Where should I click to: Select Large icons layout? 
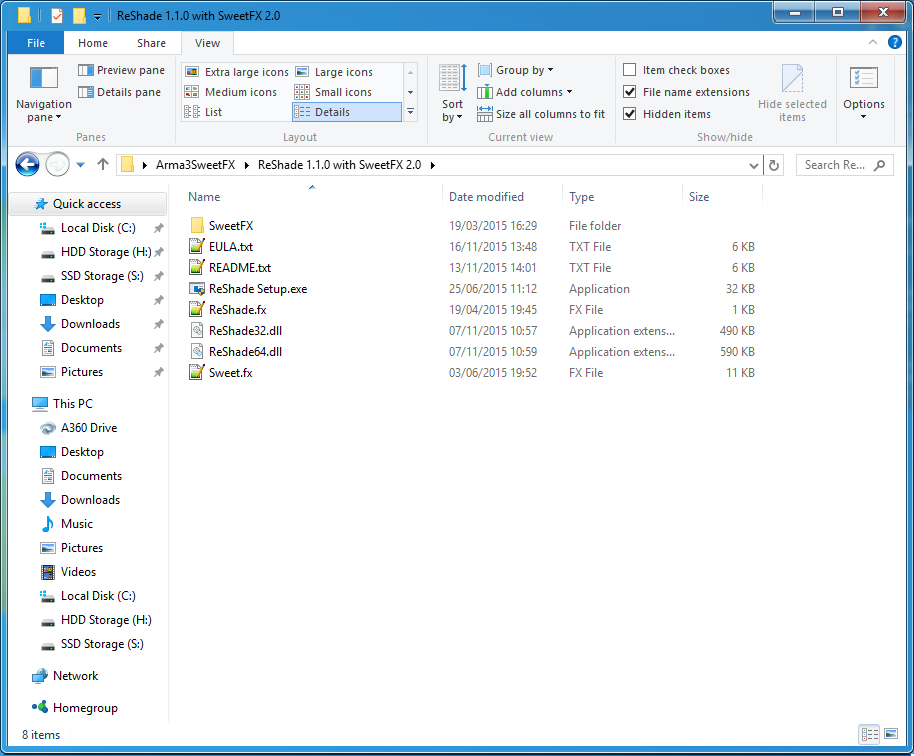pyautogui.click(x=335, y=72)
